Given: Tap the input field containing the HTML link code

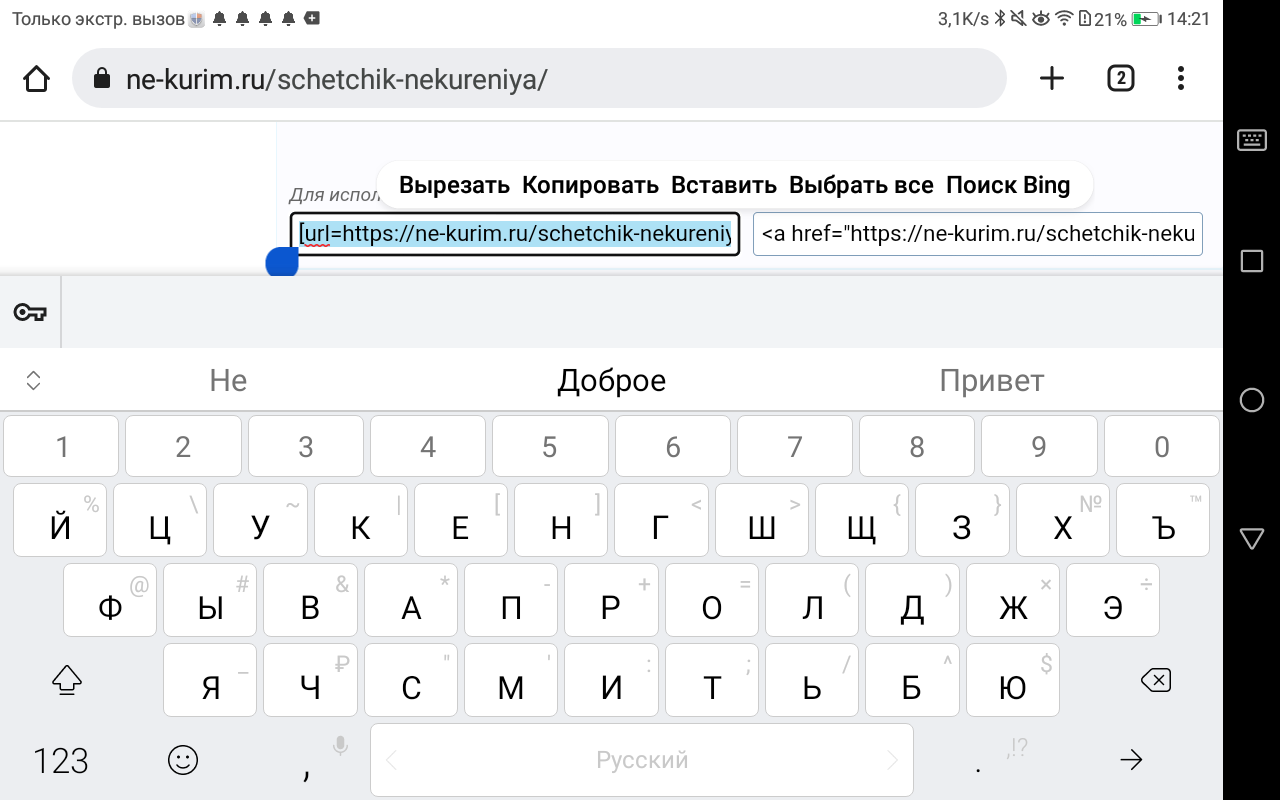Looking at the screenshot, I should pos(977,233).
